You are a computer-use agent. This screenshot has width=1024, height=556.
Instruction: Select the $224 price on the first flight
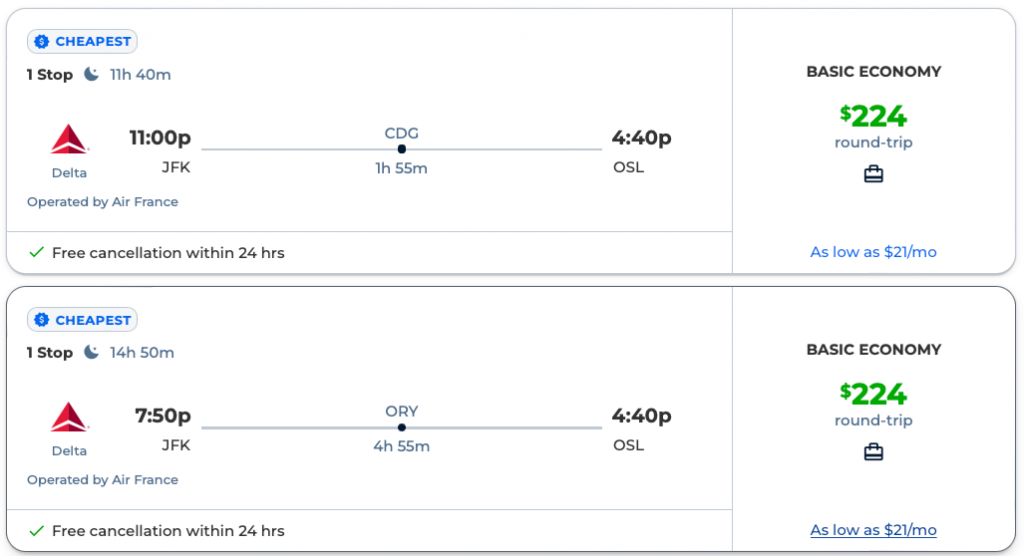[x=873, y=117]
